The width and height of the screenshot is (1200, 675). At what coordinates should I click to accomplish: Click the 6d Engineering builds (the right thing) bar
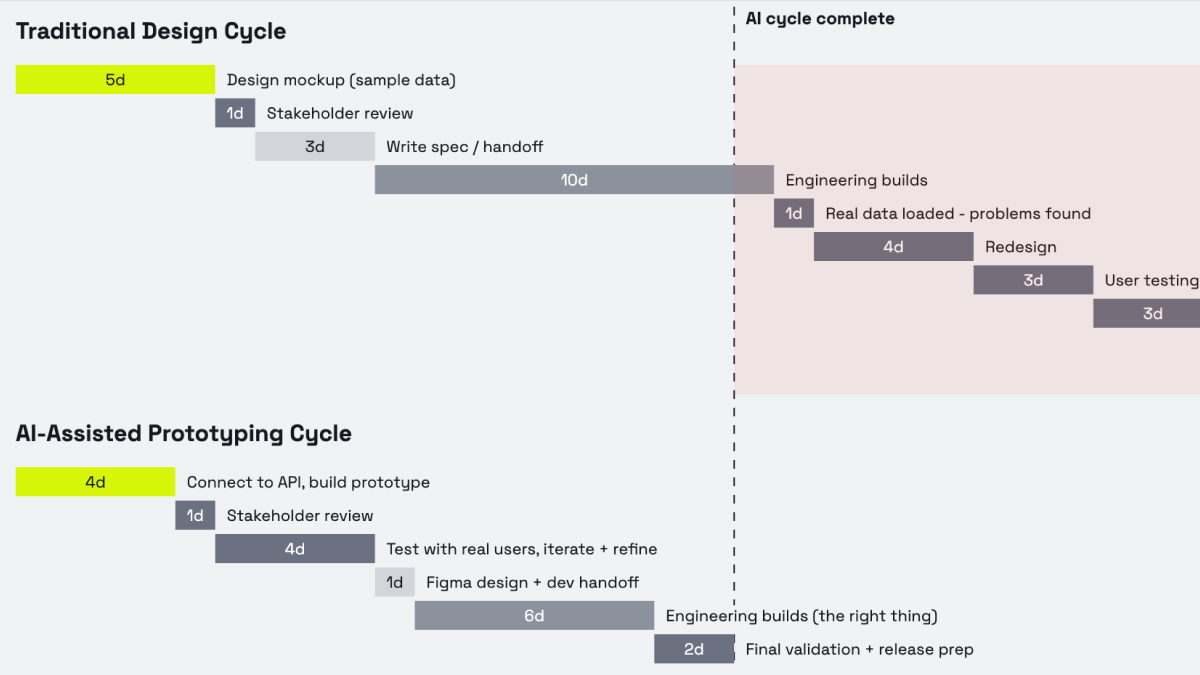(534, 615)
